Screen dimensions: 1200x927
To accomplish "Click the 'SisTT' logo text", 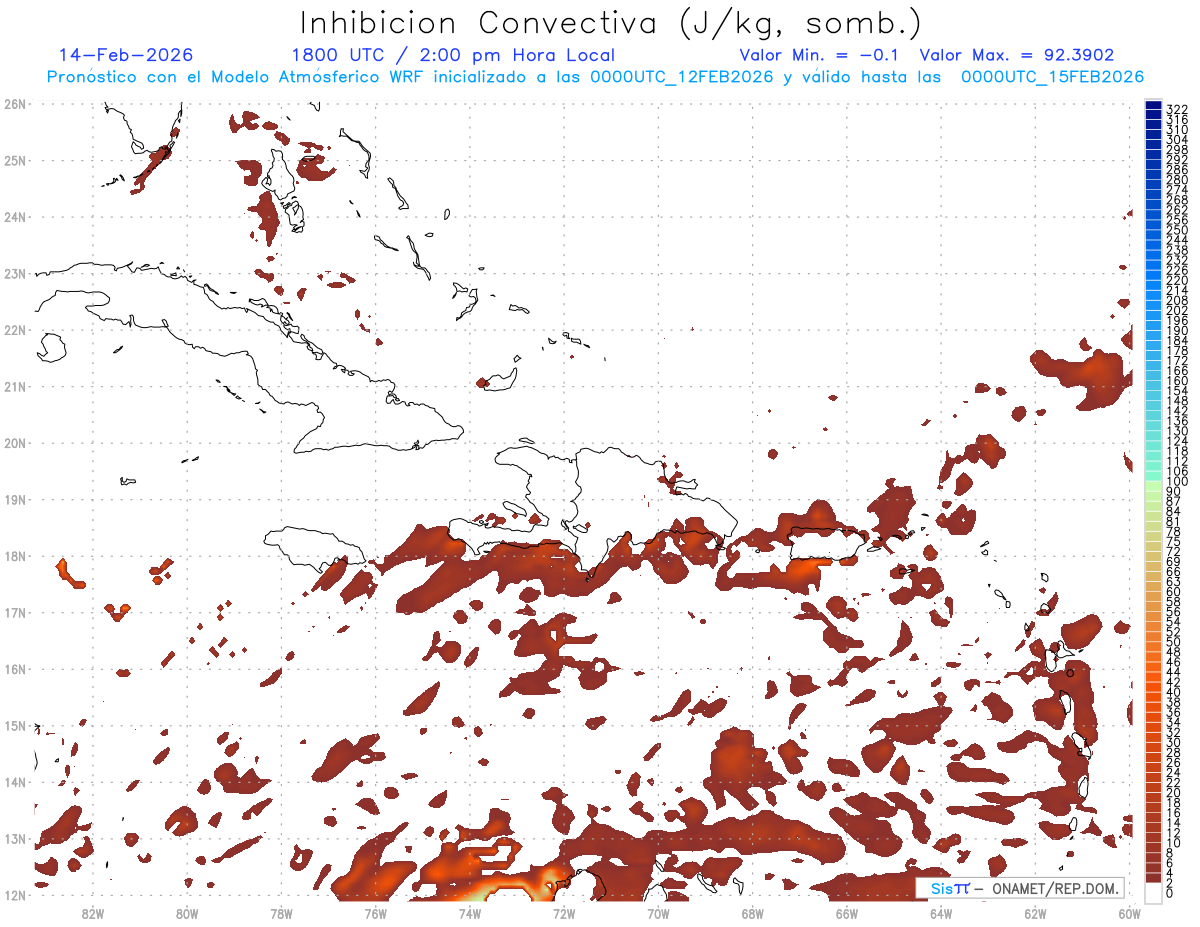I will coord(949,889).
